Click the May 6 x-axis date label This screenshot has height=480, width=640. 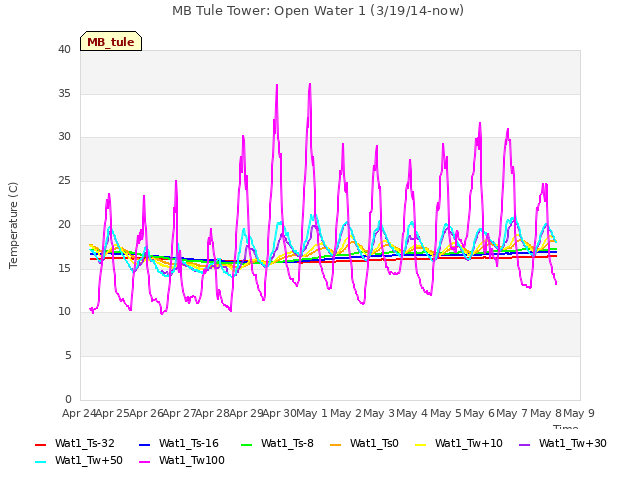click(479, 413)
